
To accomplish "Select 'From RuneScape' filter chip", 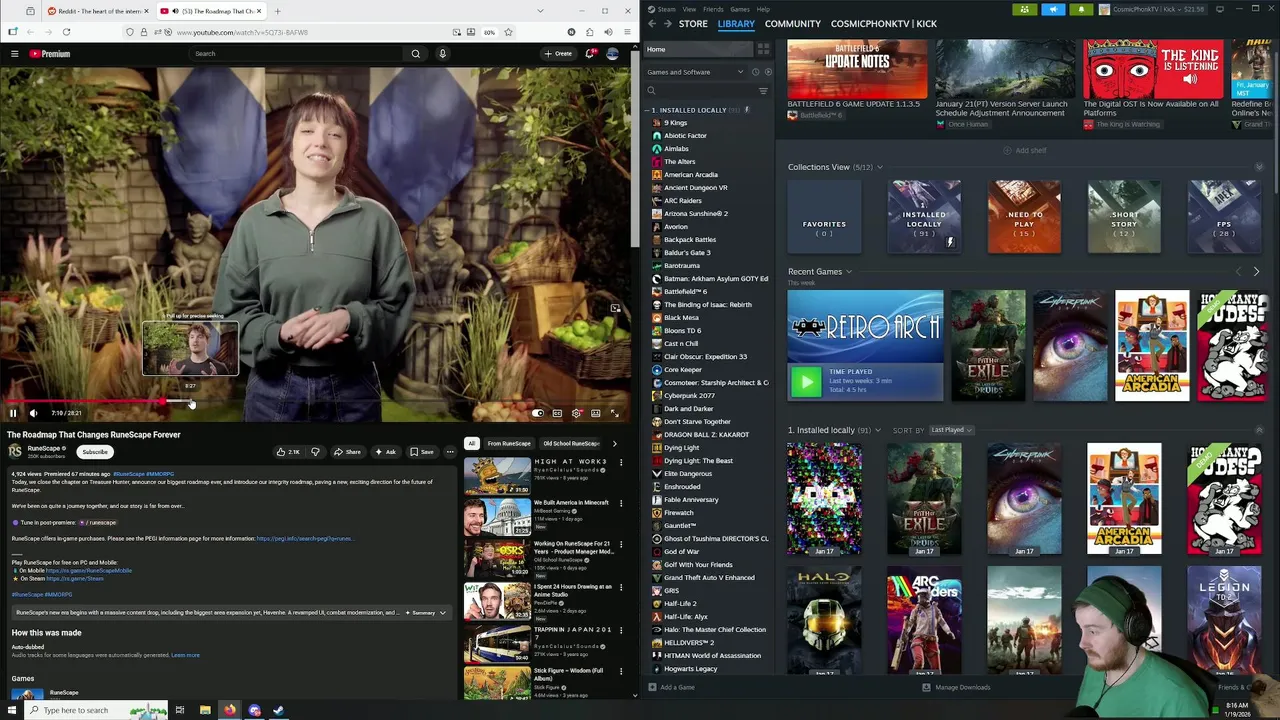I will (x=509, y=443).
